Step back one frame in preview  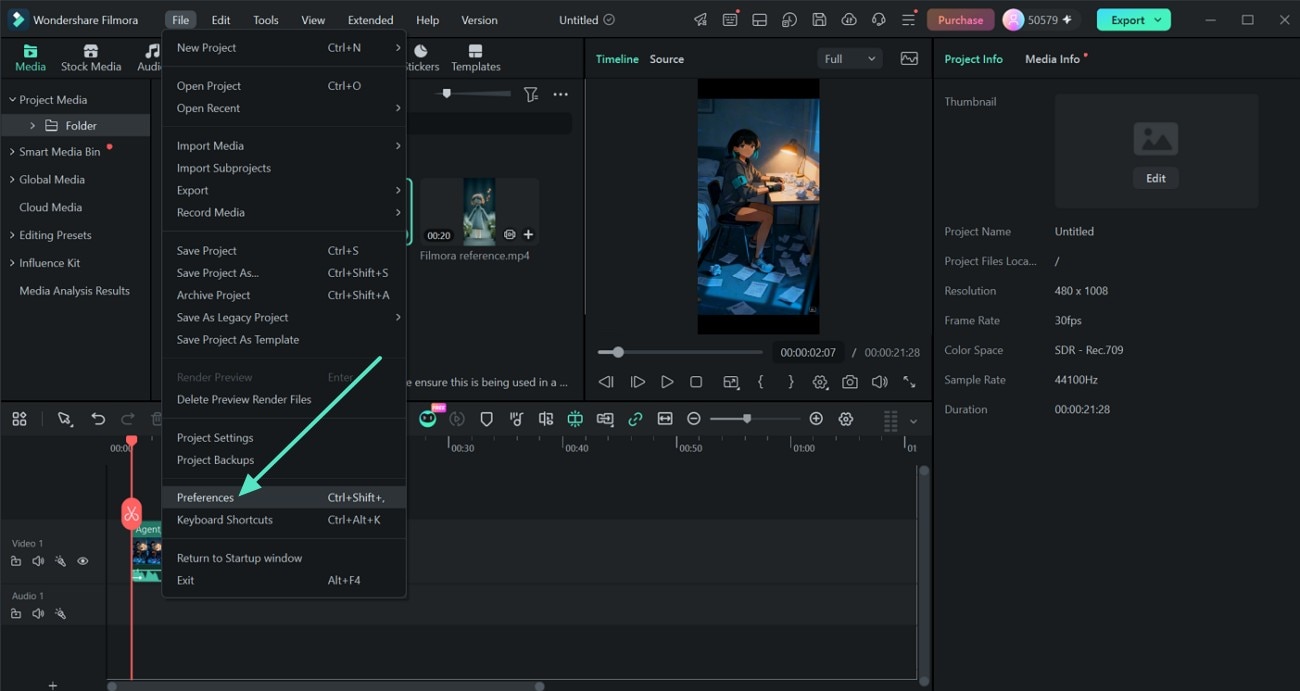[x=606, y=382]
